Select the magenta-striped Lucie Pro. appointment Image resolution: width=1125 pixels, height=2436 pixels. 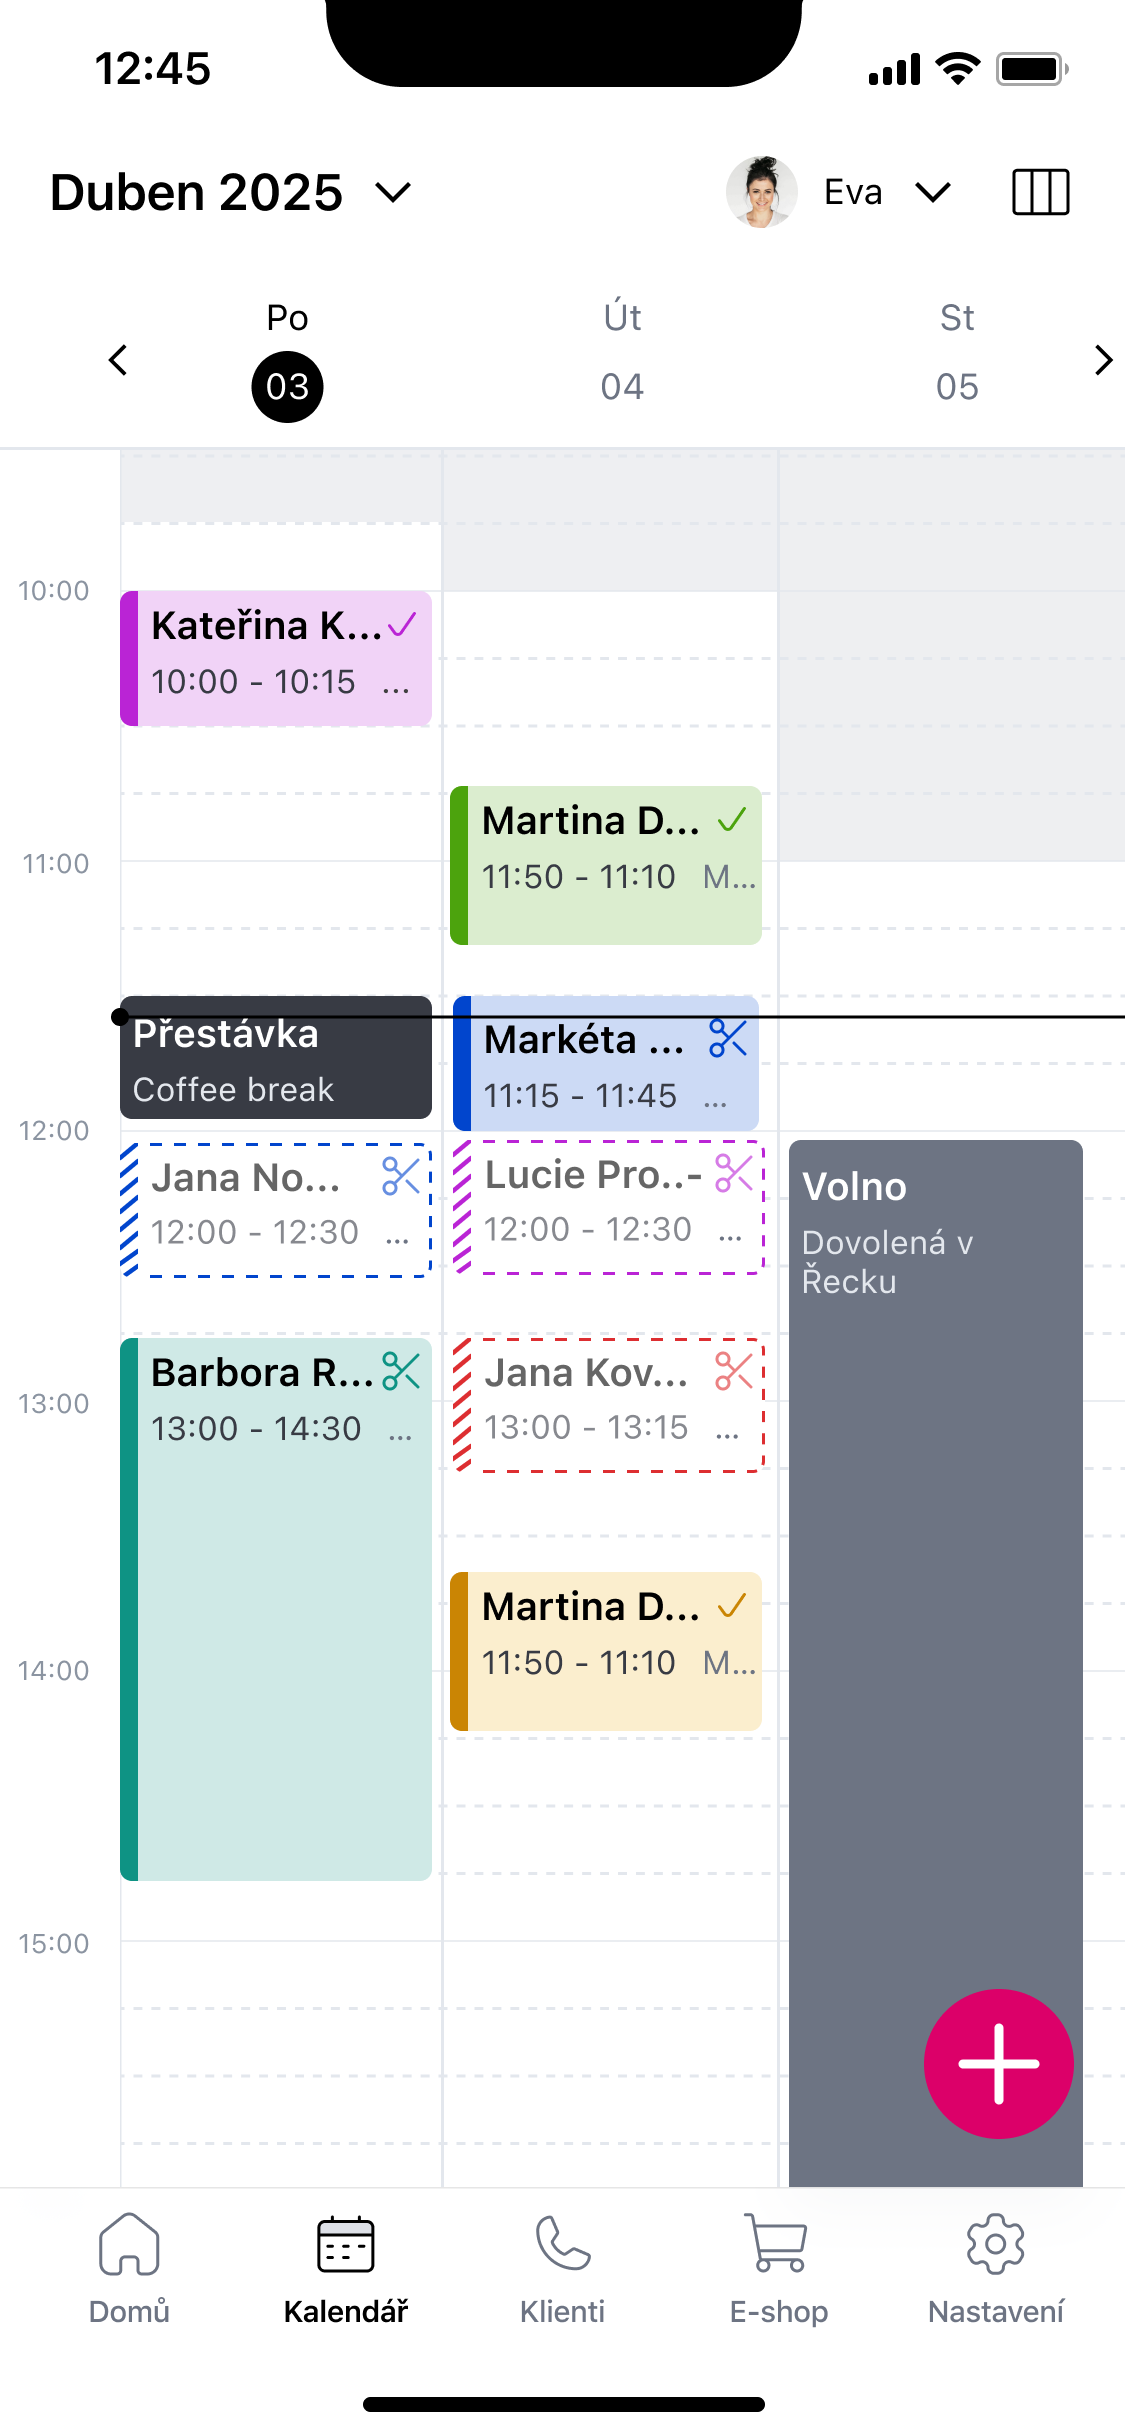point(608,1207)
